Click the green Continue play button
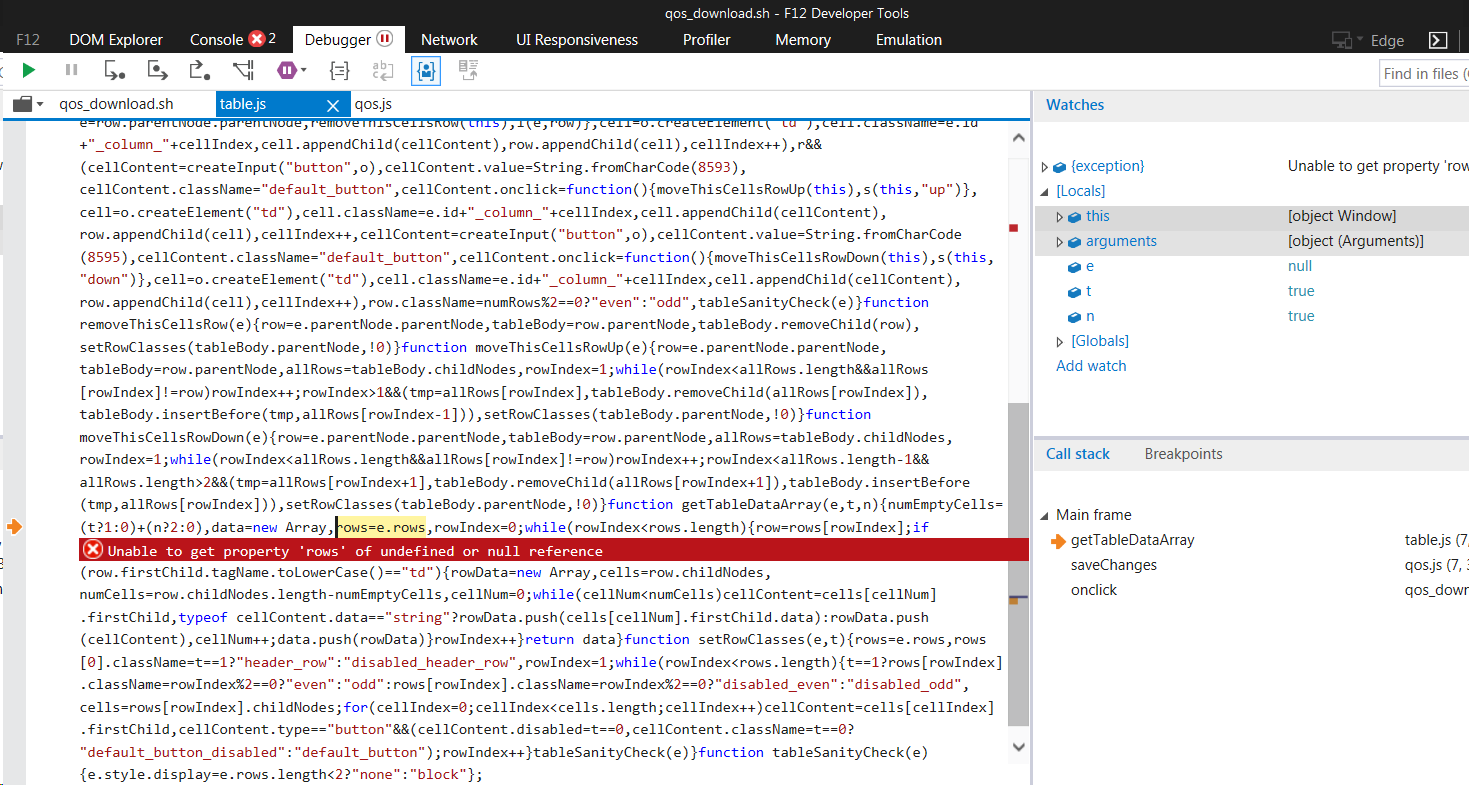1469x785 pixels. point(29,70)
